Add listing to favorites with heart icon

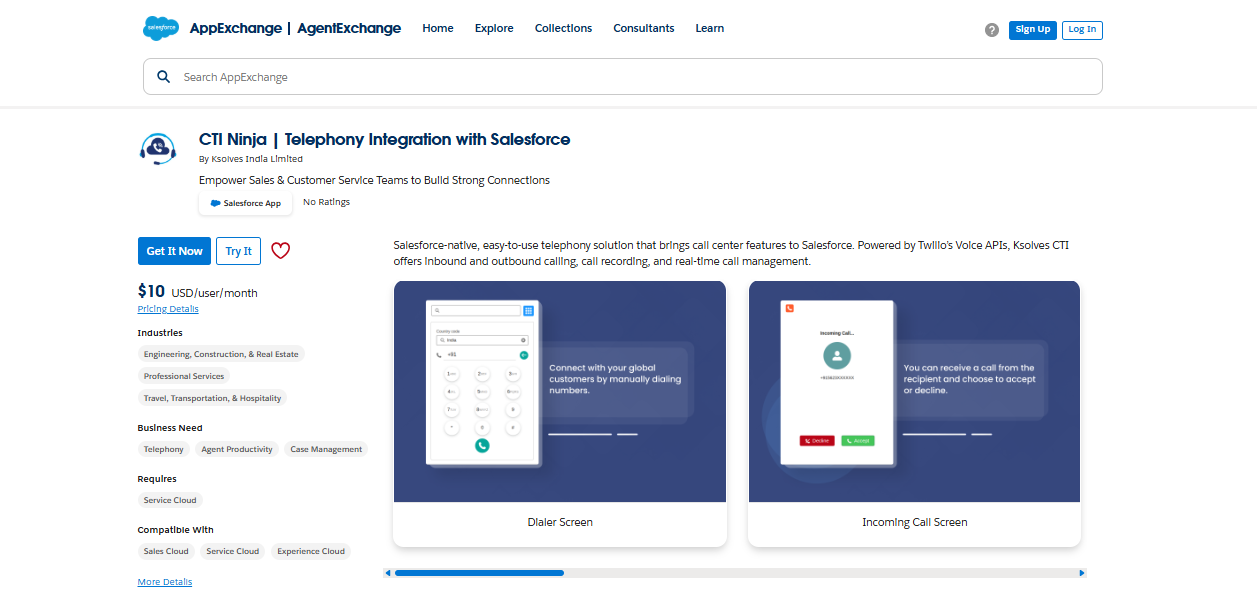click(281, 251)
